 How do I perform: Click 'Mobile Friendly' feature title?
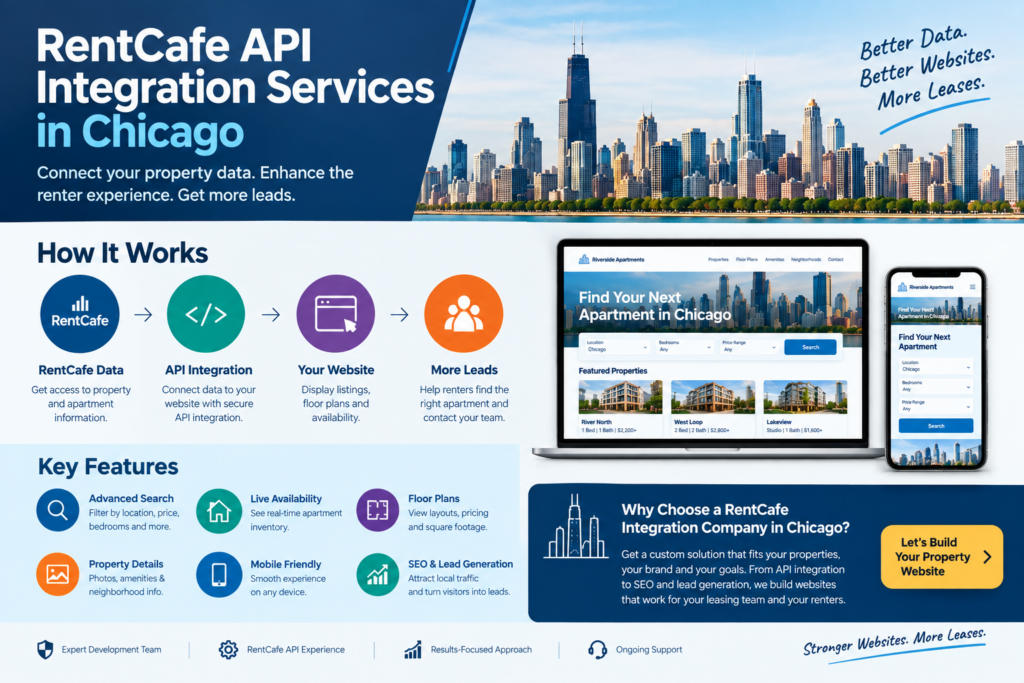[x=286, y=564]
